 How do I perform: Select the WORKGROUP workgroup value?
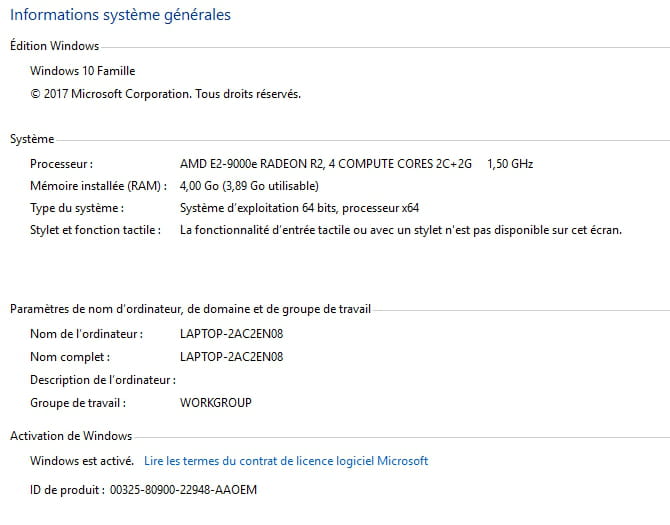[x=215, y=403]
